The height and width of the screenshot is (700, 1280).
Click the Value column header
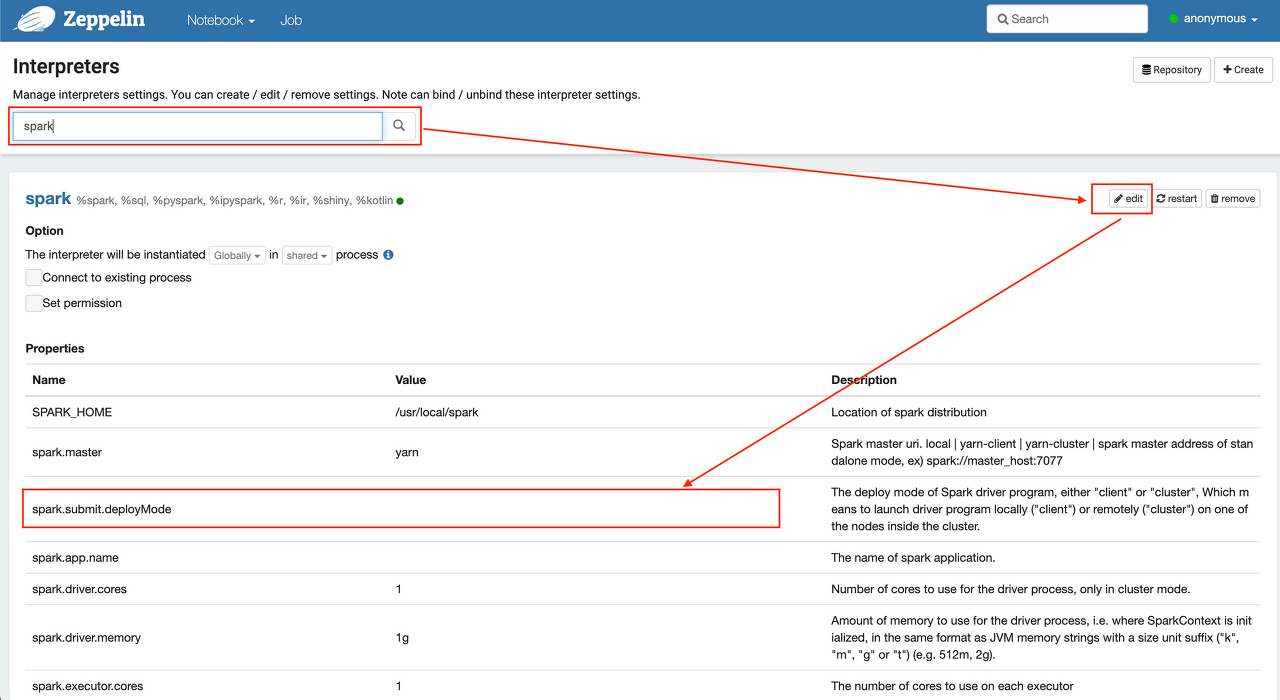pyautogui.click(x=411, y=380)
